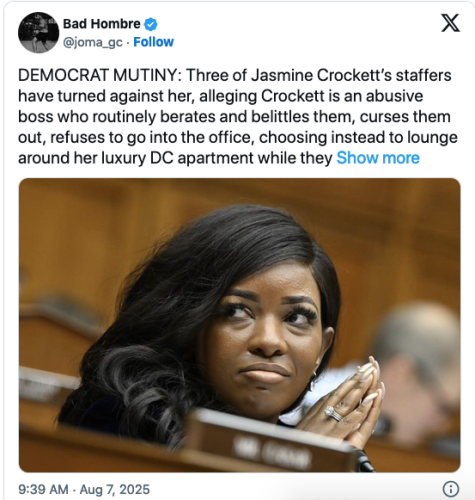This screenshot has height=500, width=475.
Task: Visit the @joma_gc handle link
Action: point(93,43)
